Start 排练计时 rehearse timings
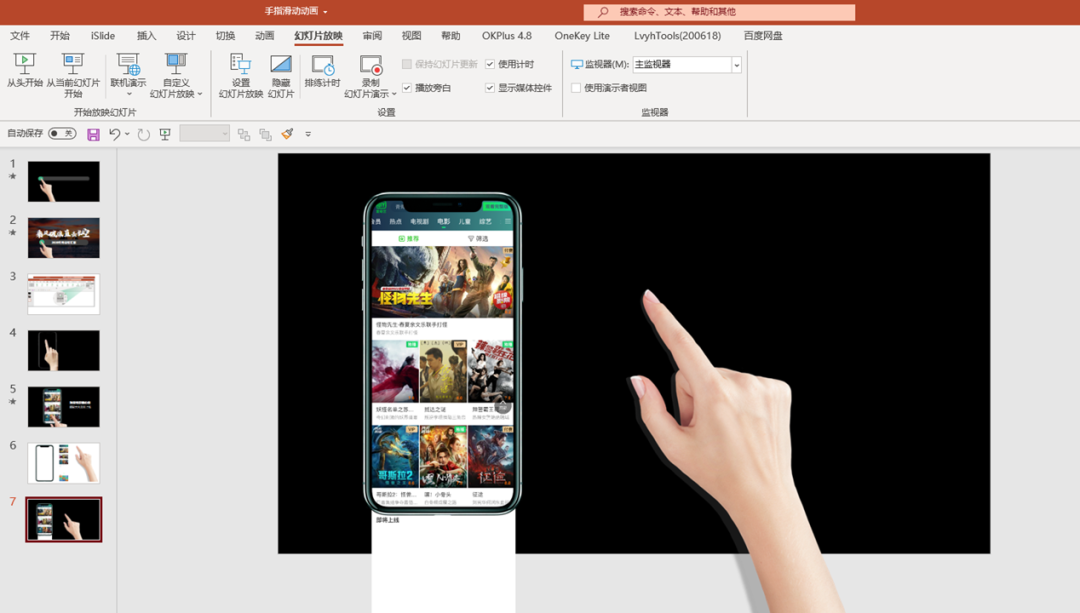Screen dimensions: 1080x613 tap(322, 71)
